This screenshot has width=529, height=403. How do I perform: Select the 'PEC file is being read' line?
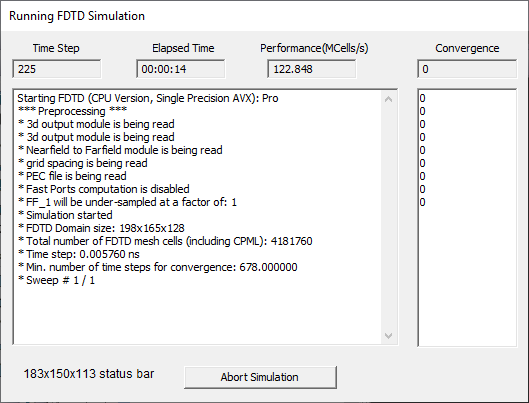pyautogui.click(x=72, y=176)
